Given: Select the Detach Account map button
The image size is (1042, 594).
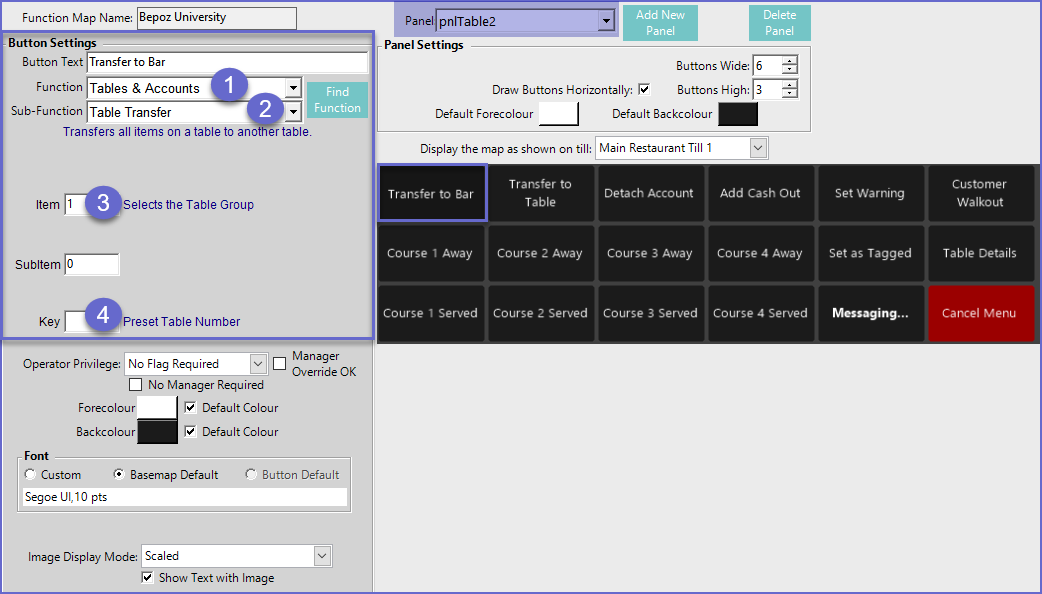Looking at the screenshot, I should click(650, 193).
